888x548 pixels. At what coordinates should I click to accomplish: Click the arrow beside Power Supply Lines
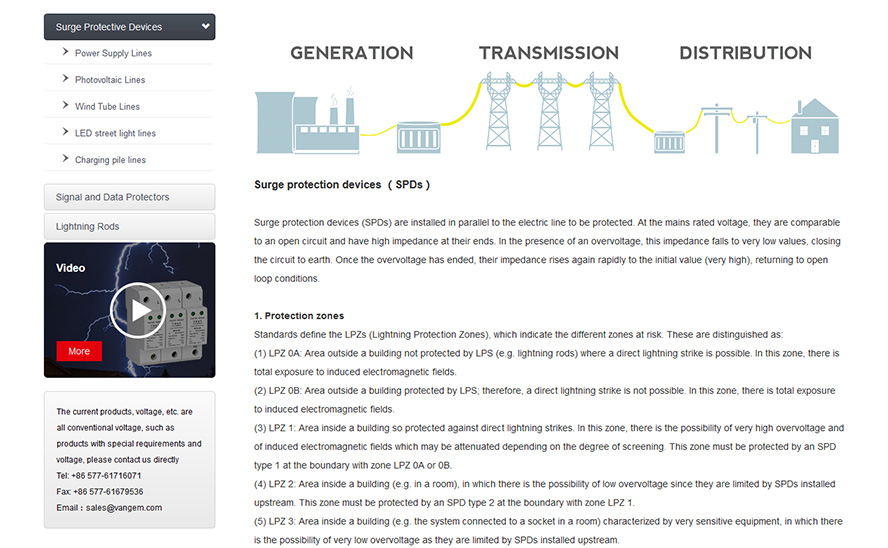[65, 52]
